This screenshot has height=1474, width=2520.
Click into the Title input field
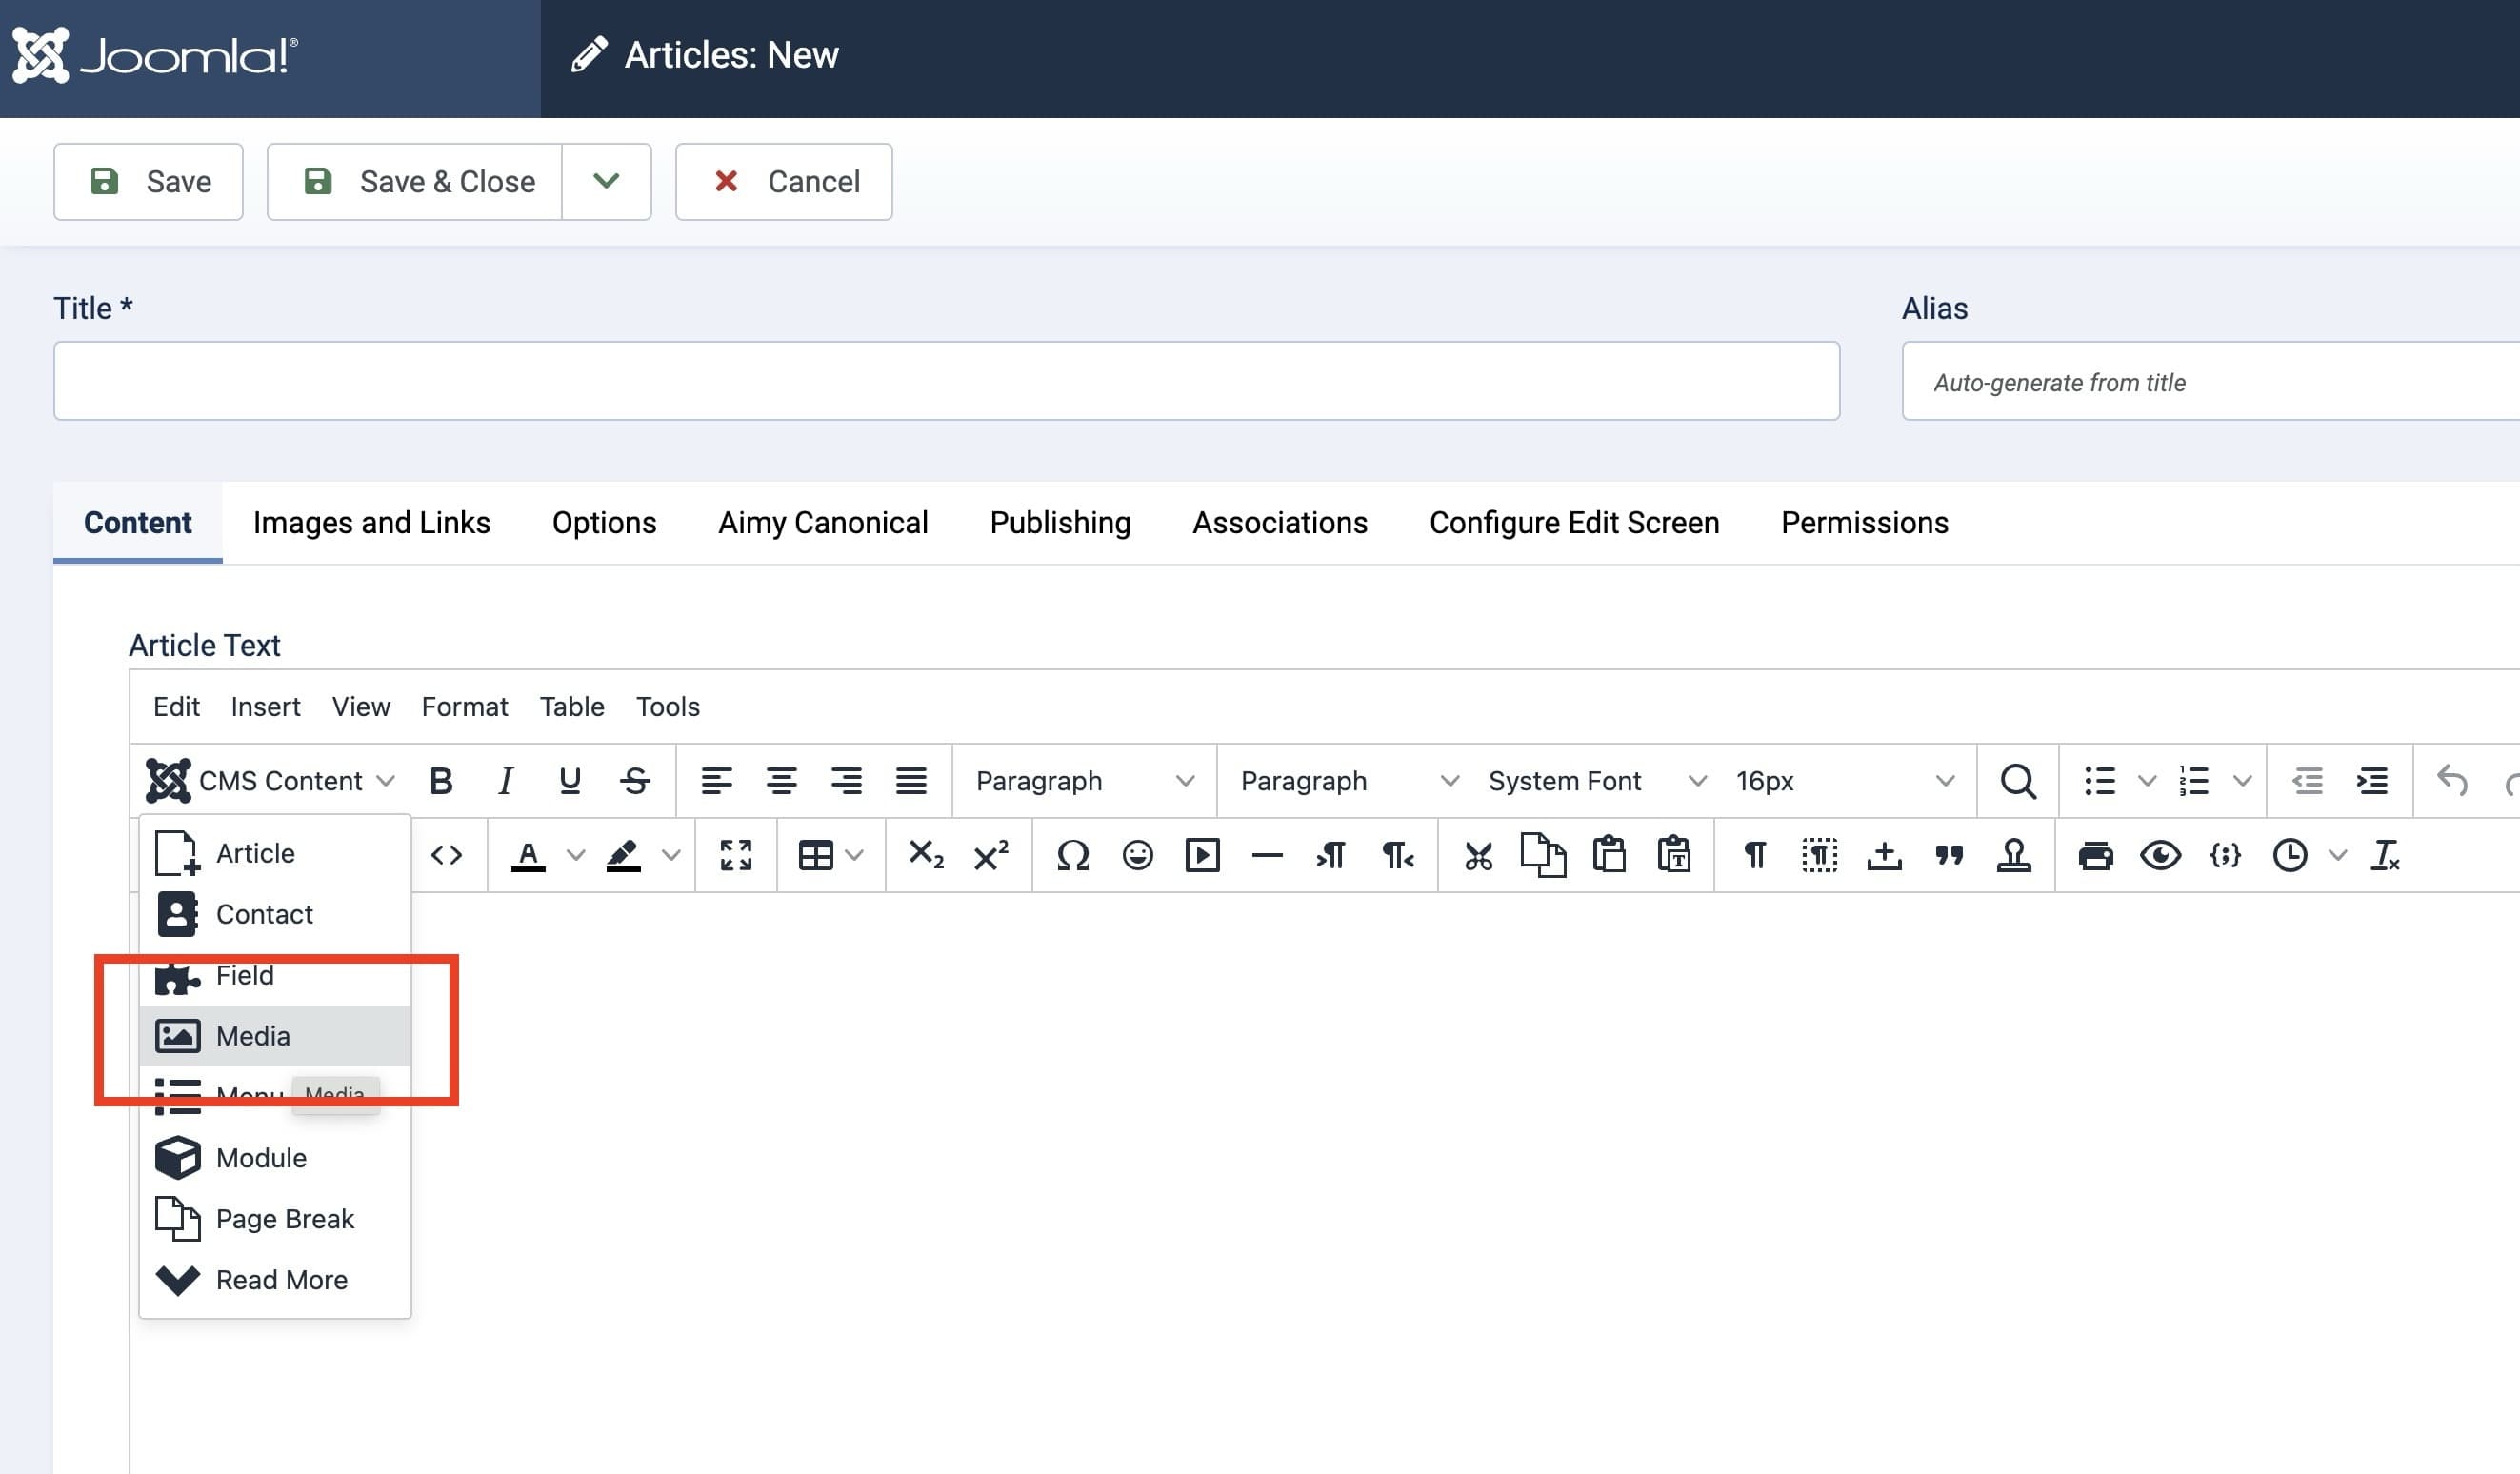click(x=946, y=381)
